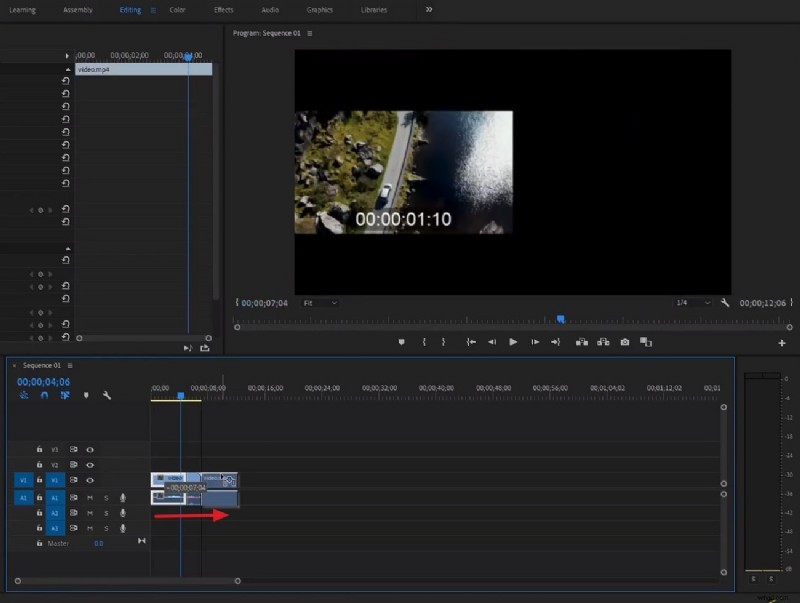Mute the A2 audio track
The height and width of the screenshot is (603, 800).
point(89,513)
